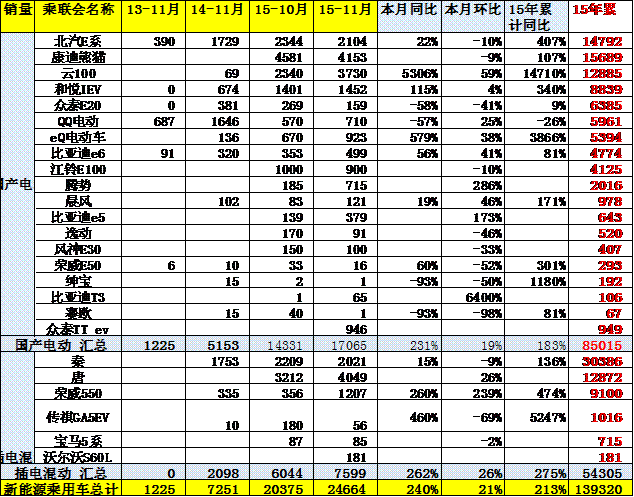Click the 荣威E50 row name cell
The image size is (634, 497).
click(x=78, y=265)
